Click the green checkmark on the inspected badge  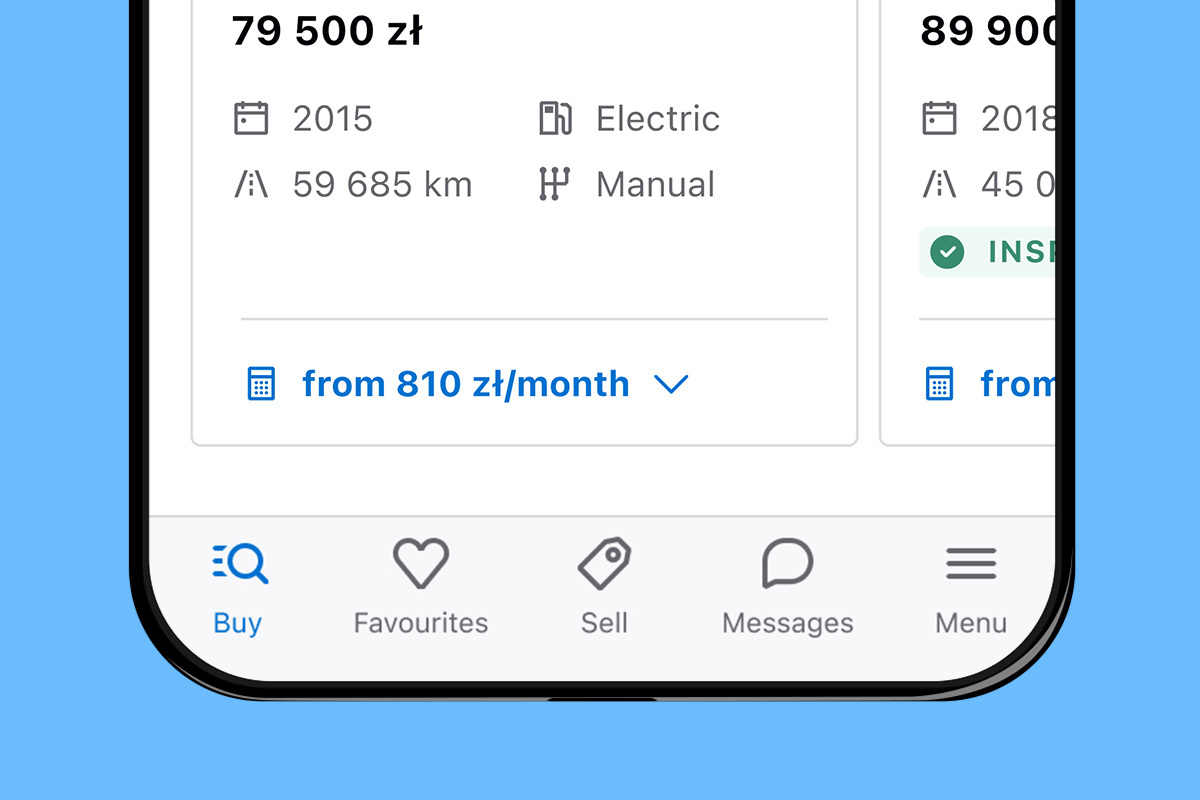pyautogui.click(x=946, y=252)
